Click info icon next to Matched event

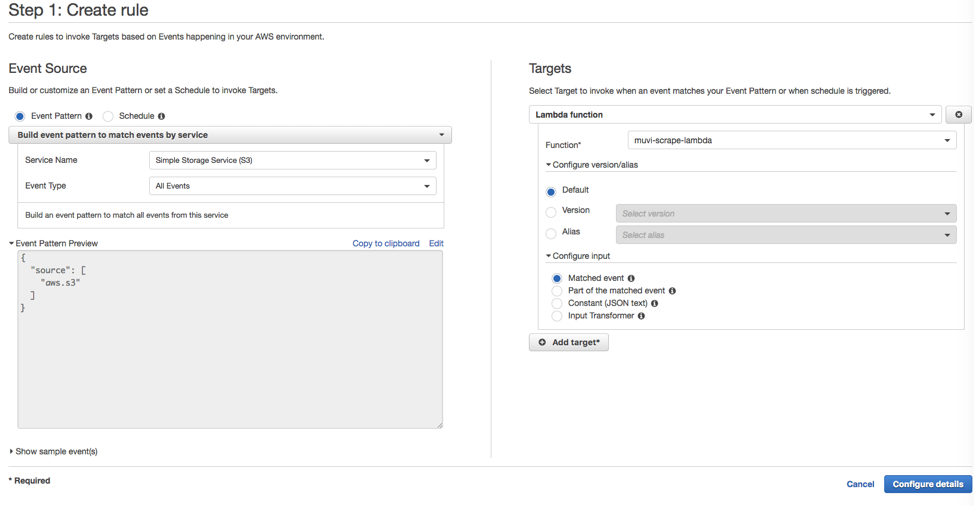[x=631, y=279]
